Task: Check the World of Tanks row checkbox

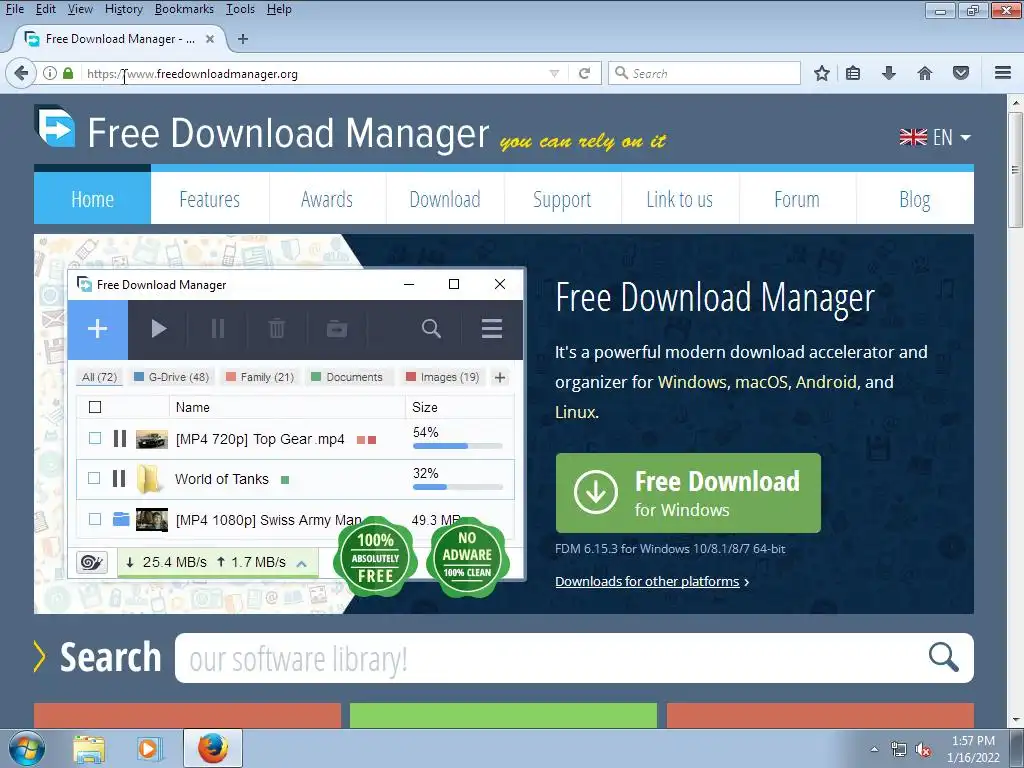Action: 94,479
